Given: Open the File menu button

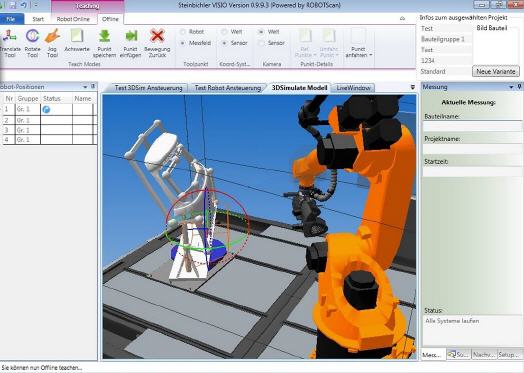Looking at the screenshot, I should coord(11,19).
